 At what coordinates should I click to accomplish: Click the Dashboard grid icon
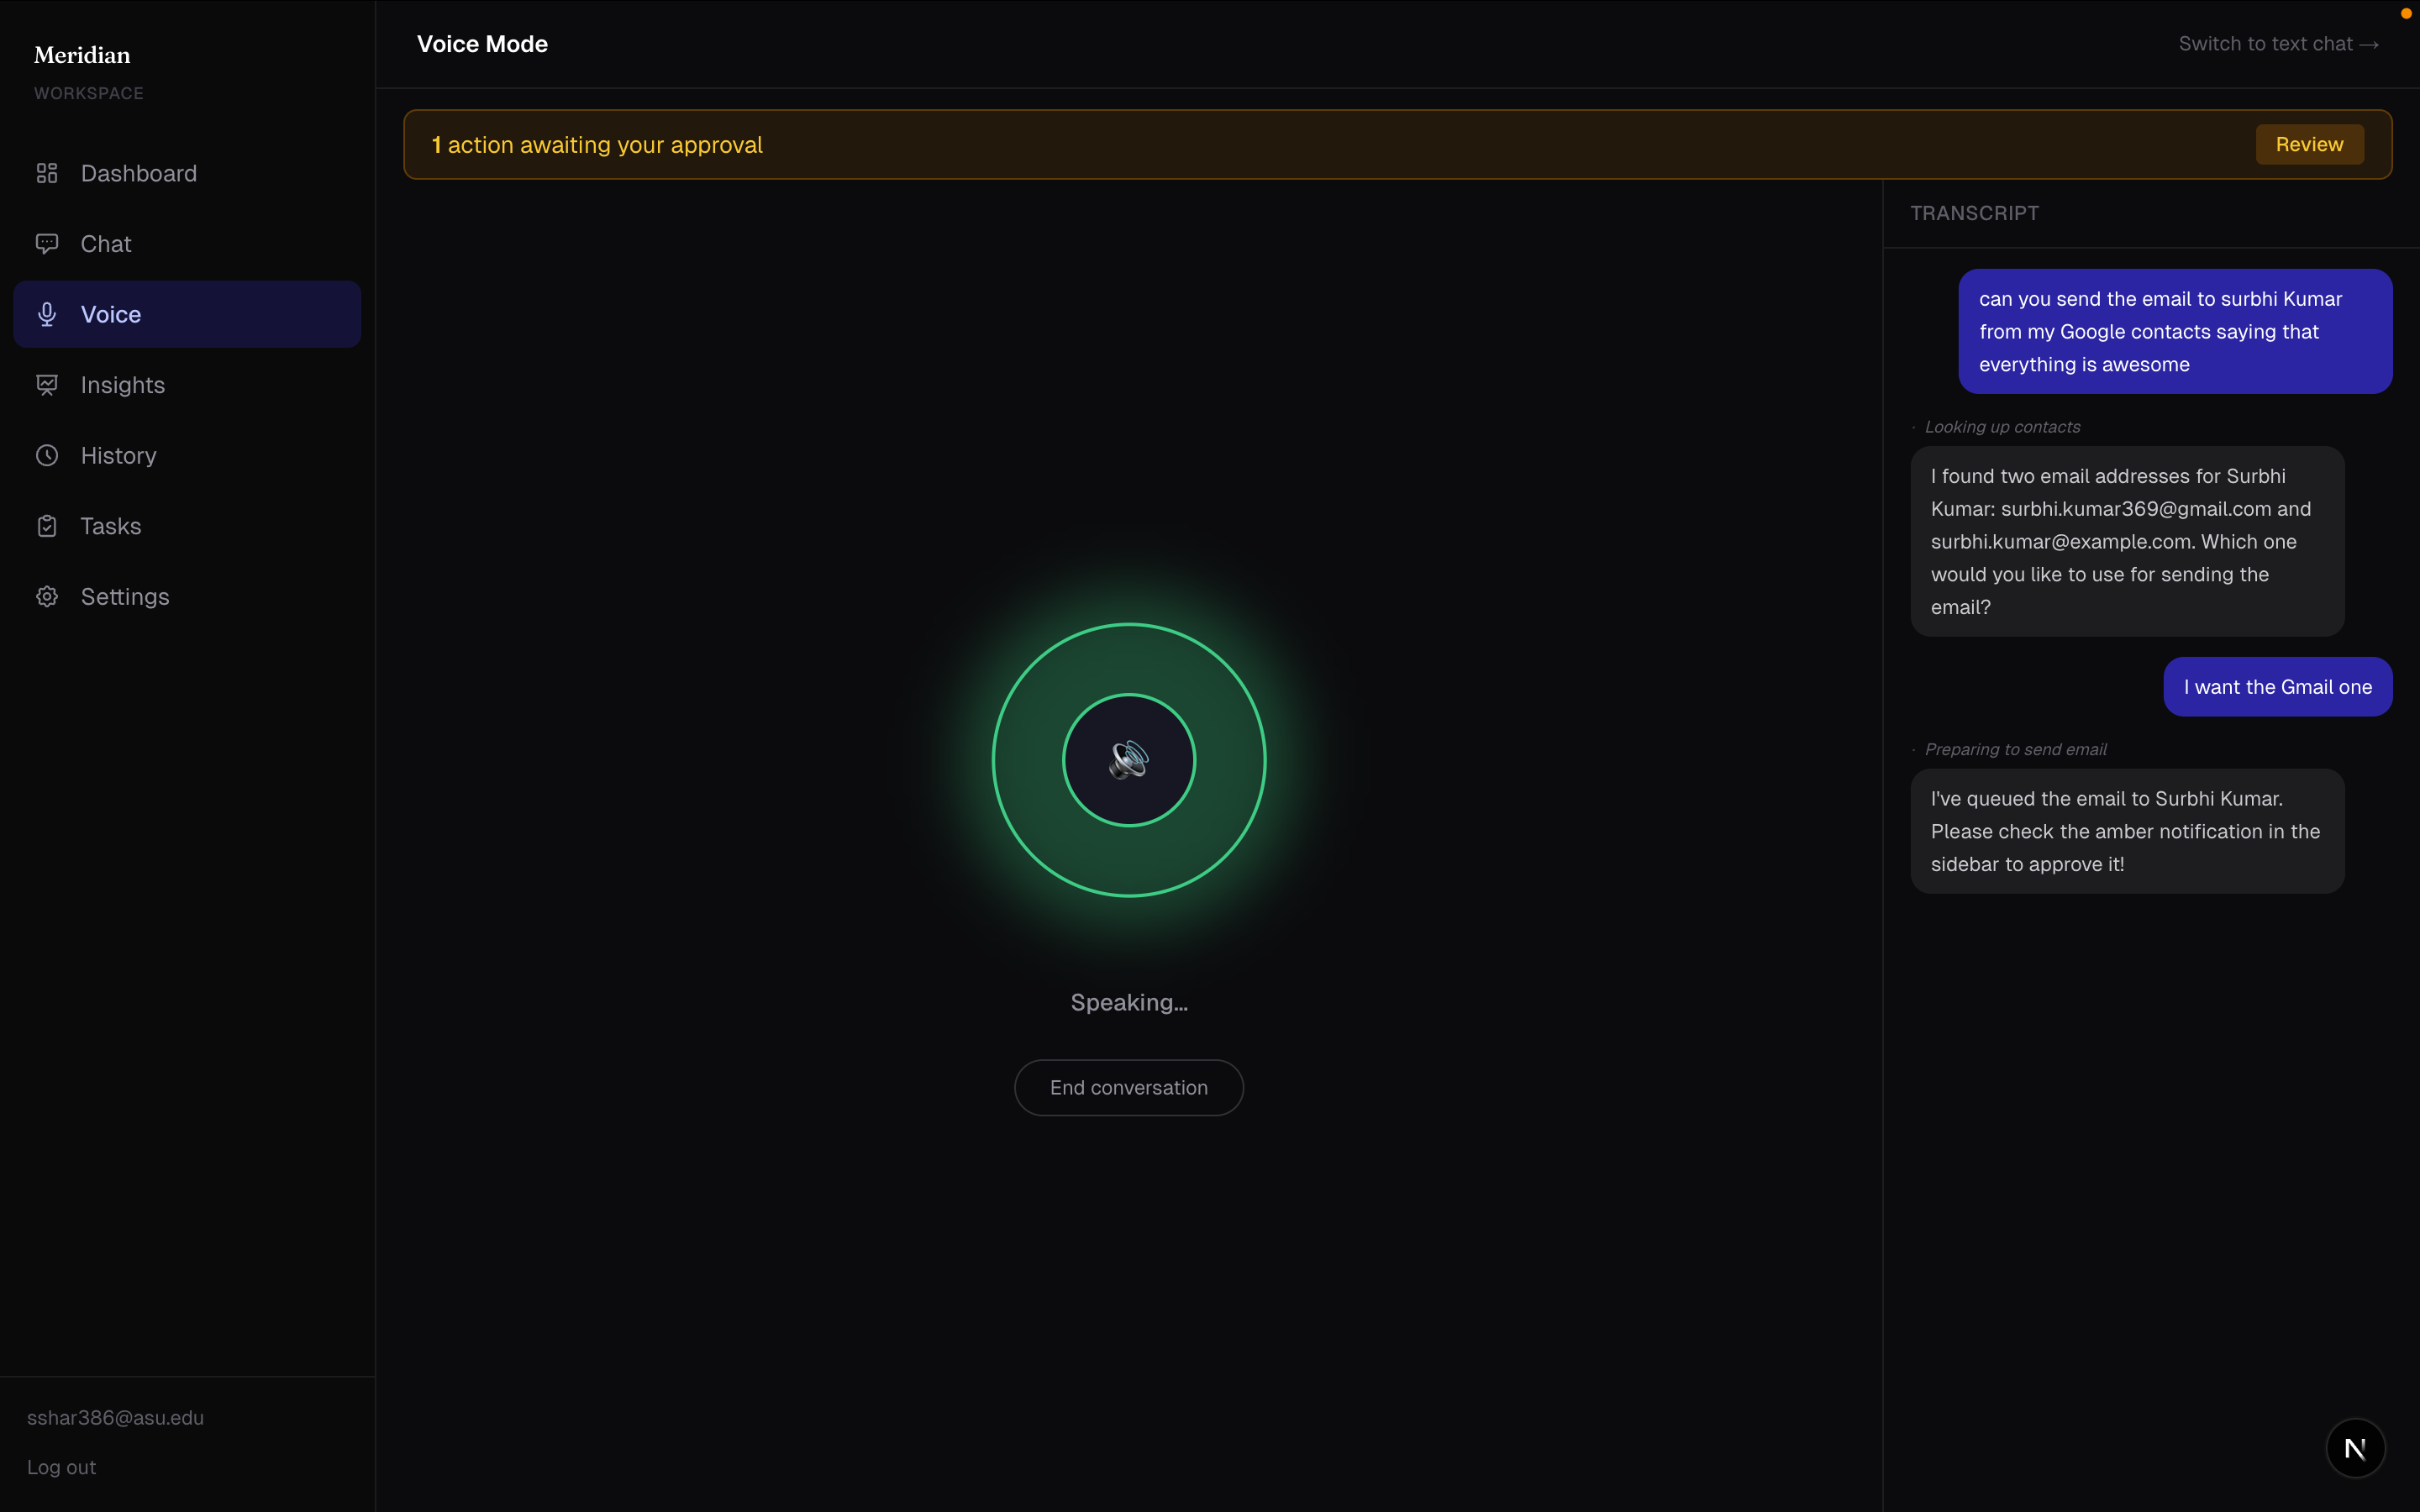click(x=47, y=173)
